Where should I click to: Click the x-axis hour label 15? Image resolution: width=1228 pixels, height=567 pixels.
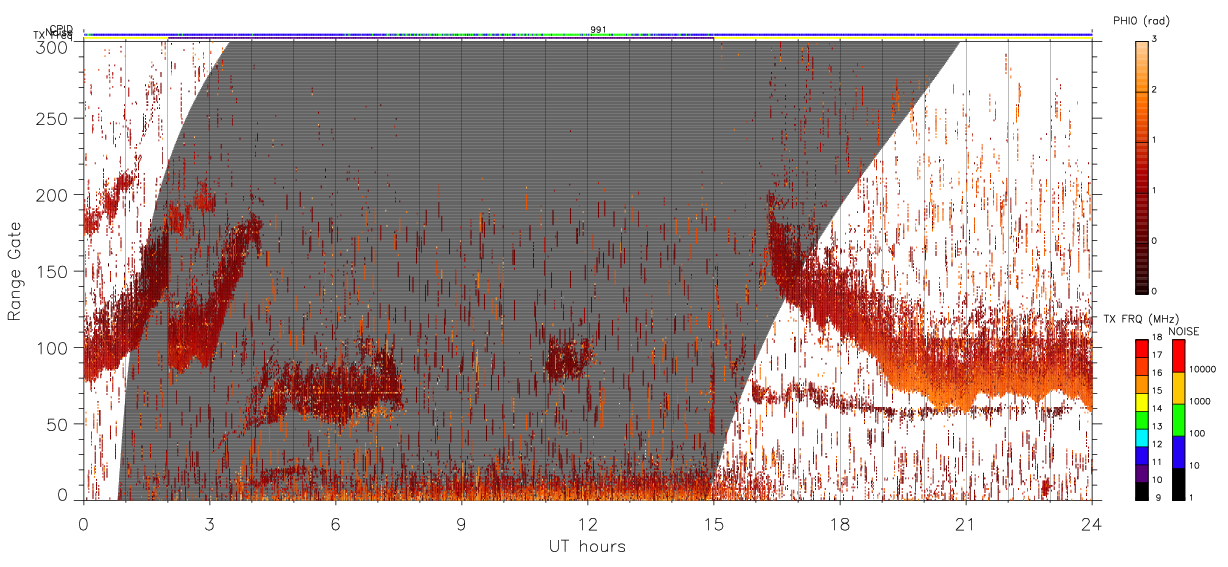coord(714,523)
